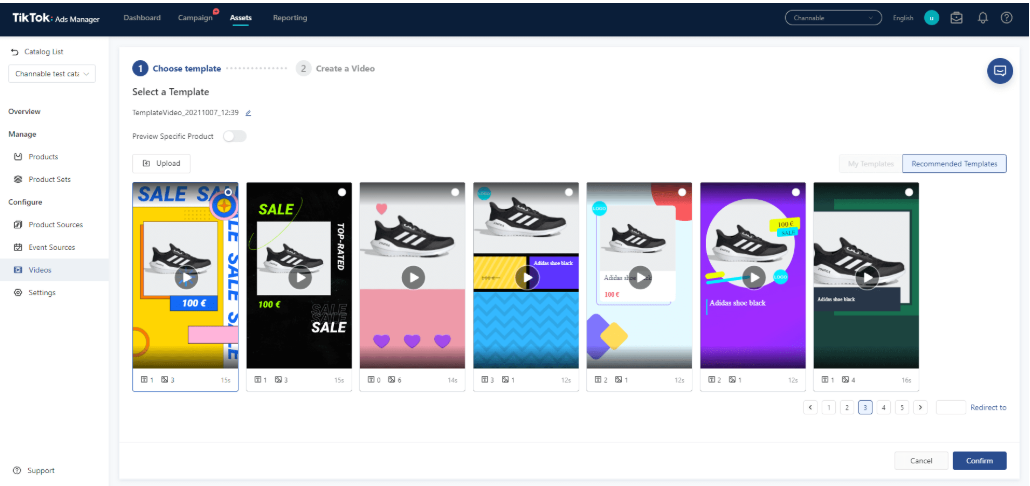The width and height of the screenshot is (1030, 486).
Task: Play the pink hearts template preview
Action: point(413,278)
